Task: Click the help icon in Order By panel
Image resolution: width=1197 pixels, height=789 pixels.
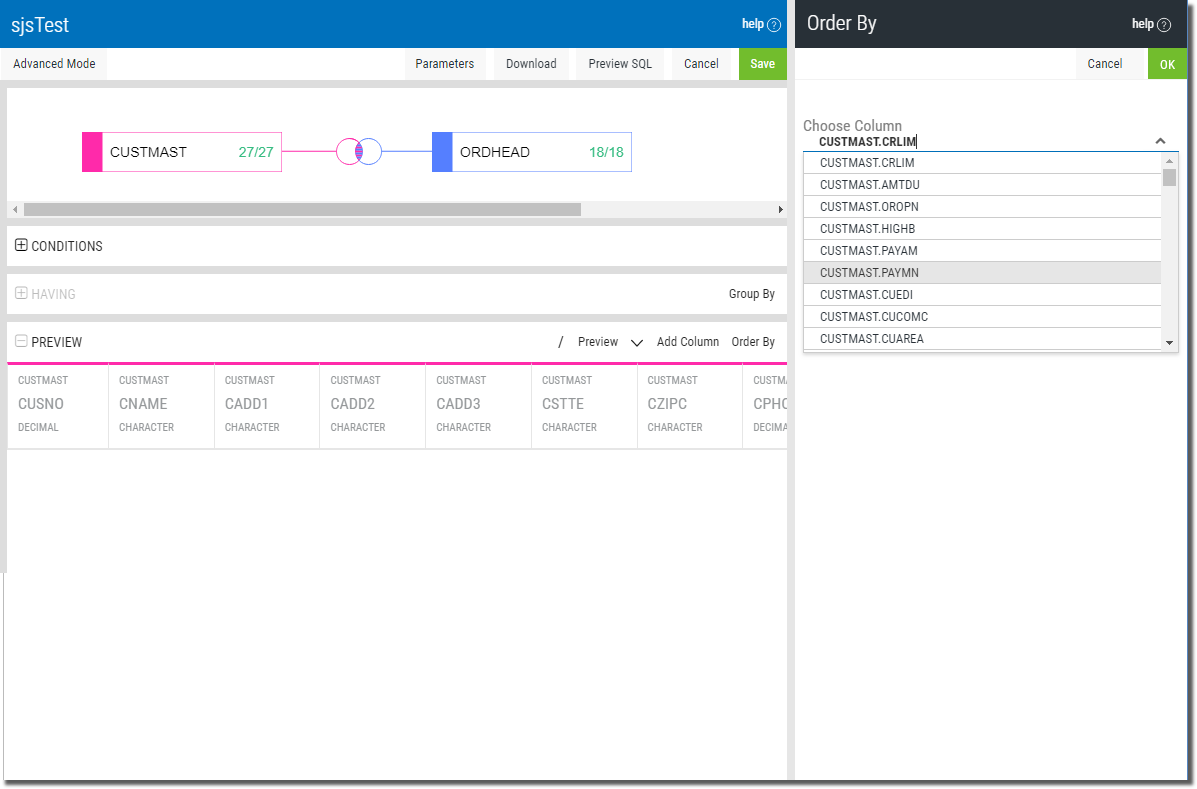Action: coord(1164,24)
